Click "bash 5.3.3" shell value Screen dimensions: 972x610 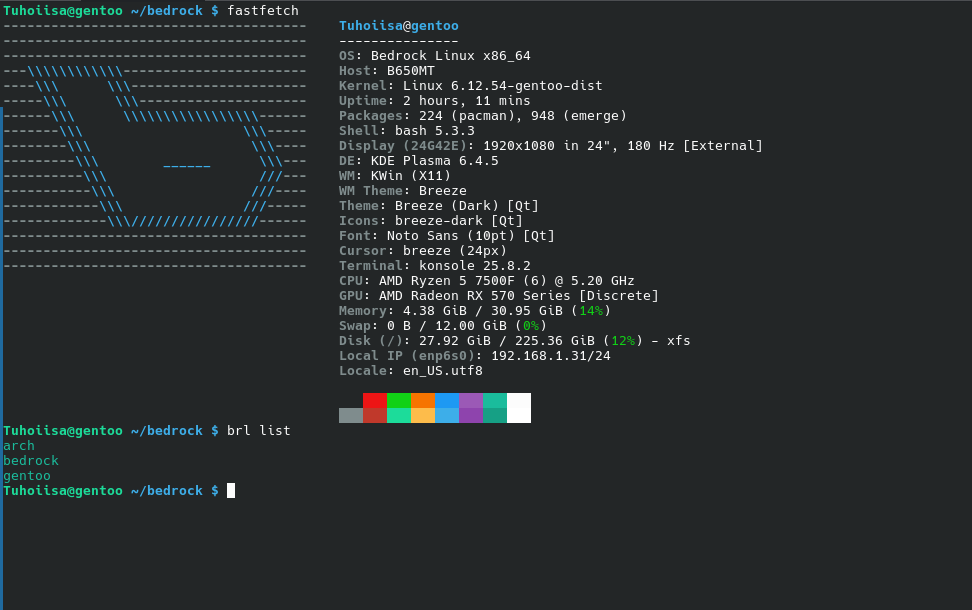click(x=435, y=130)
